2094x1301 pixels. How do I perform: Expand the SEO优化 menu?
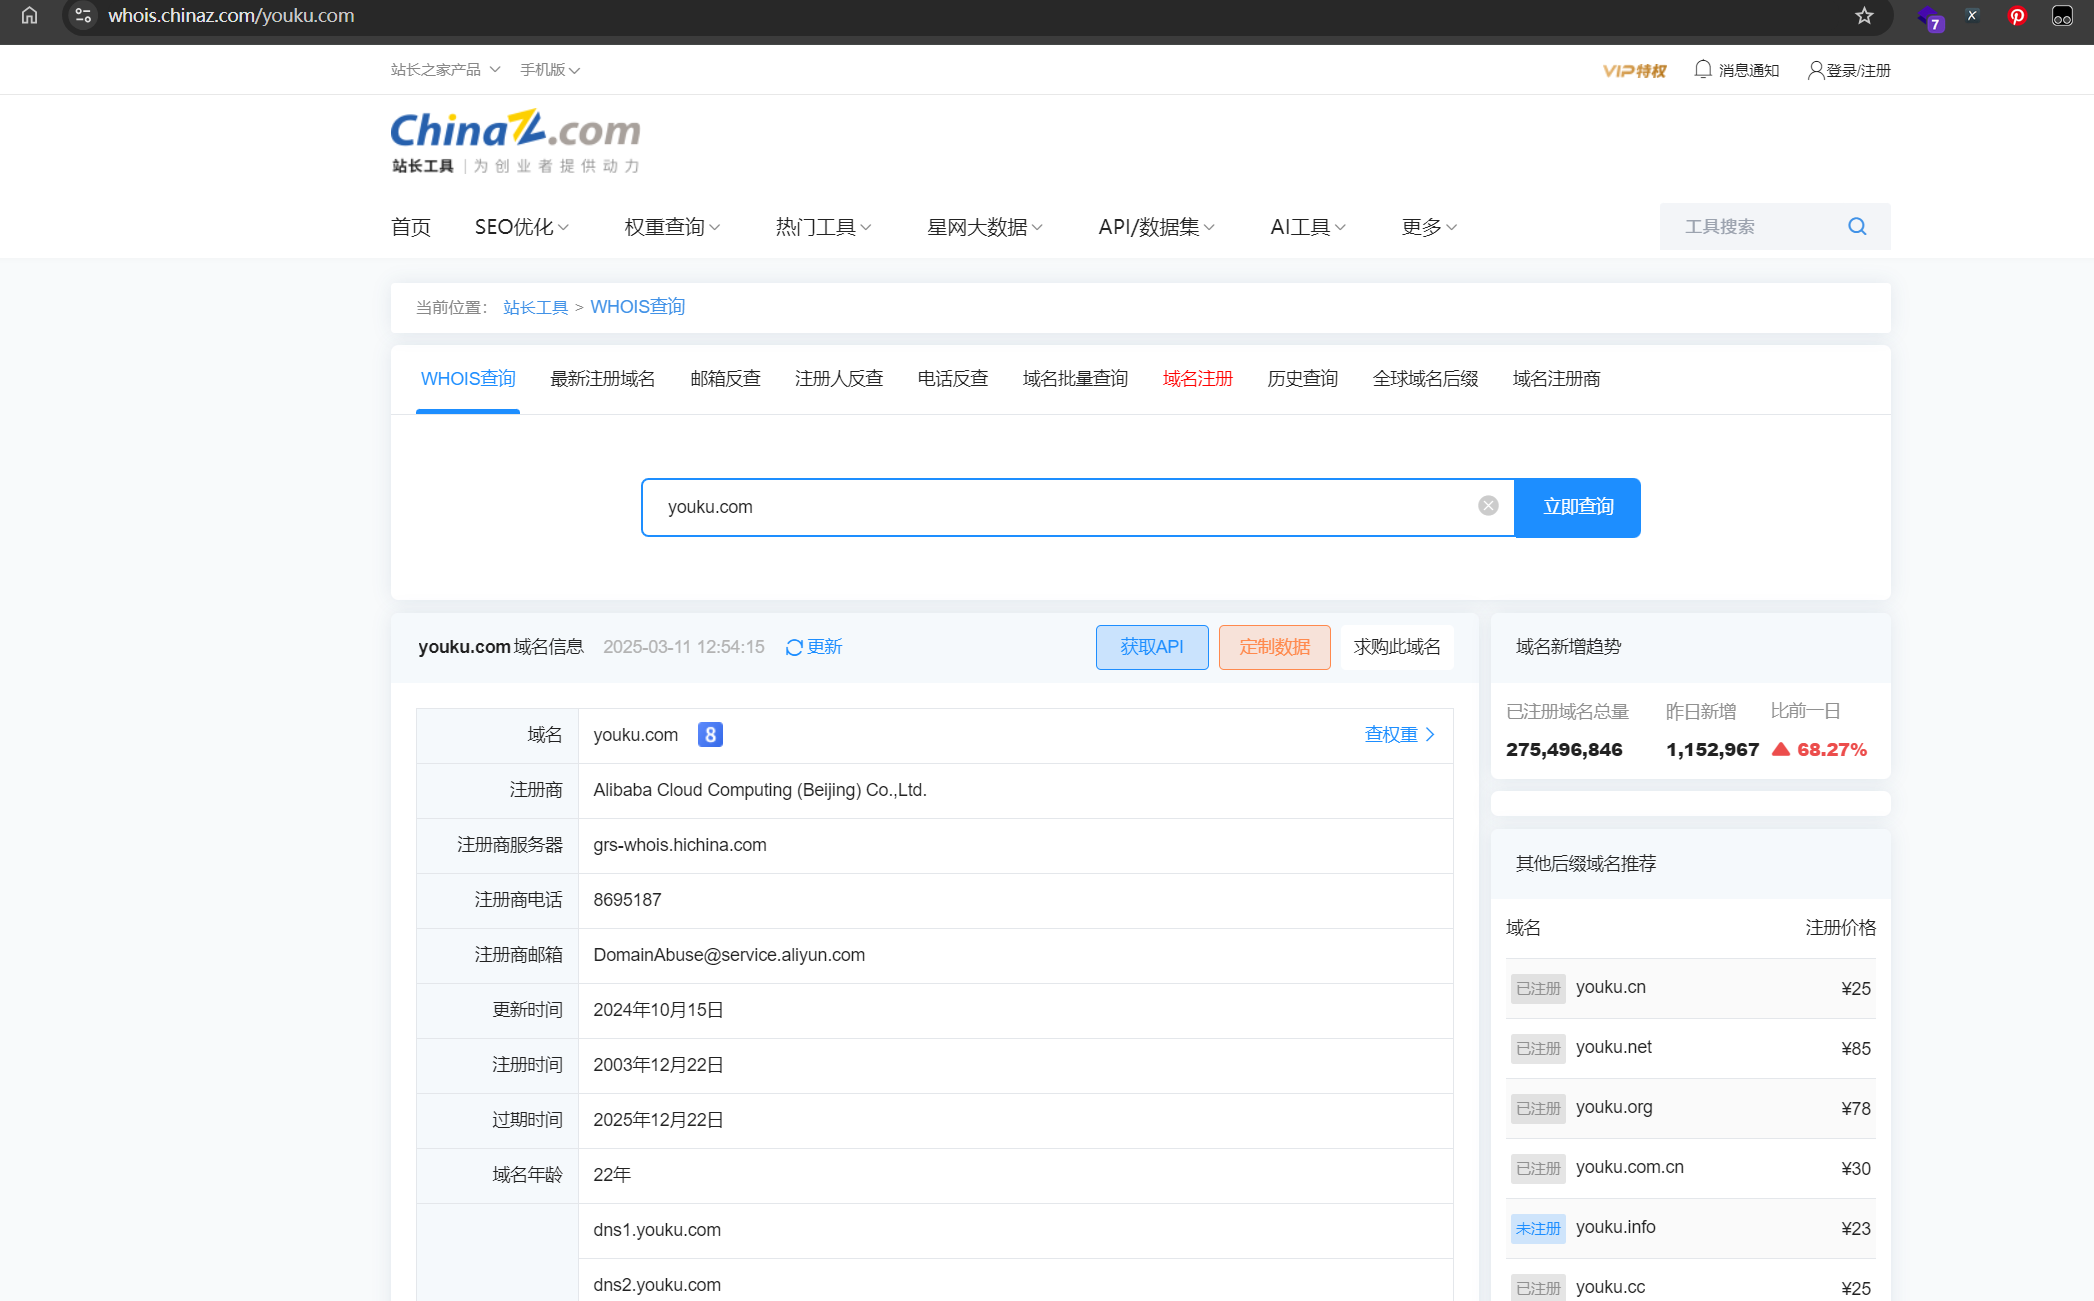click(x=521, y=227)
